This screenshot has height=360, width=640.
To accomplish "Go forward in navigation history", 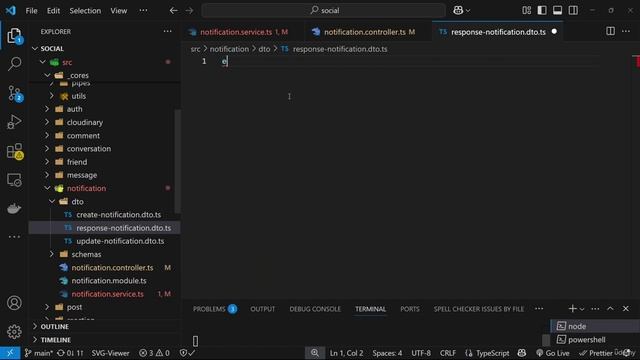I will tap(189, 11).
